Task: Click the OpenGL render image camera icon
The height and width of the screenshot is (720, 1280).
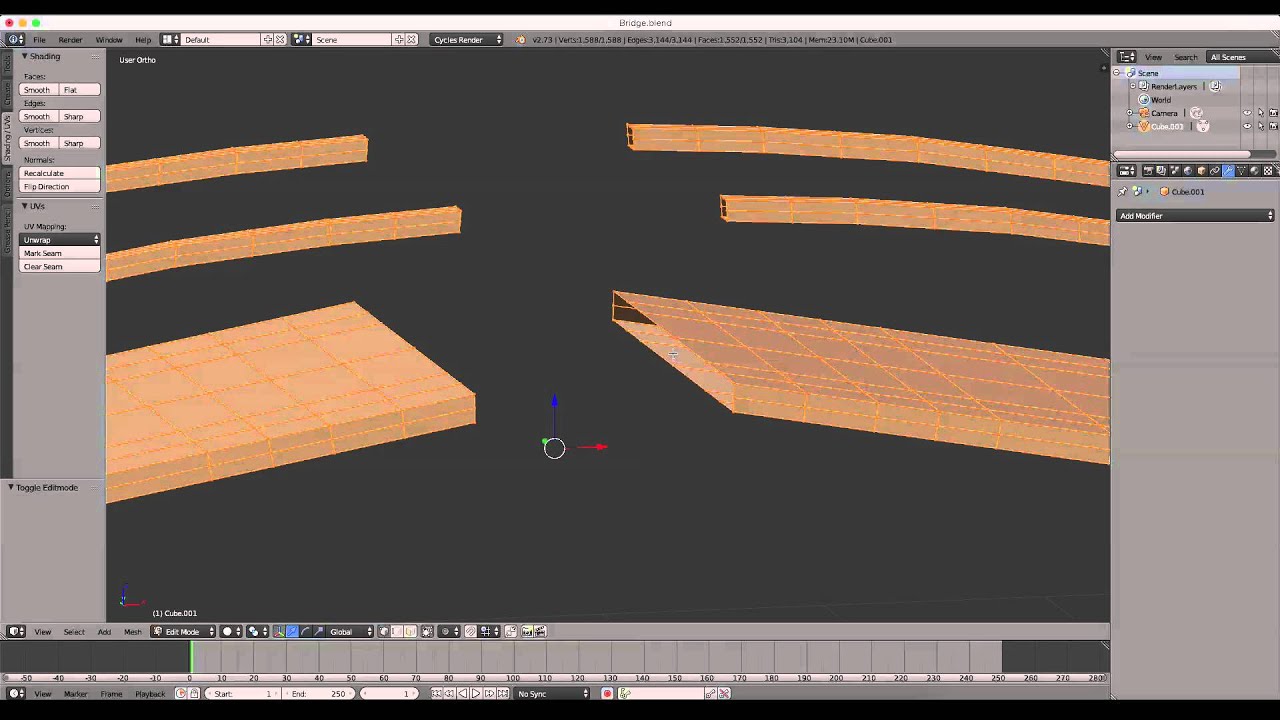Action: pyautogui.click(x=526, y=631)
